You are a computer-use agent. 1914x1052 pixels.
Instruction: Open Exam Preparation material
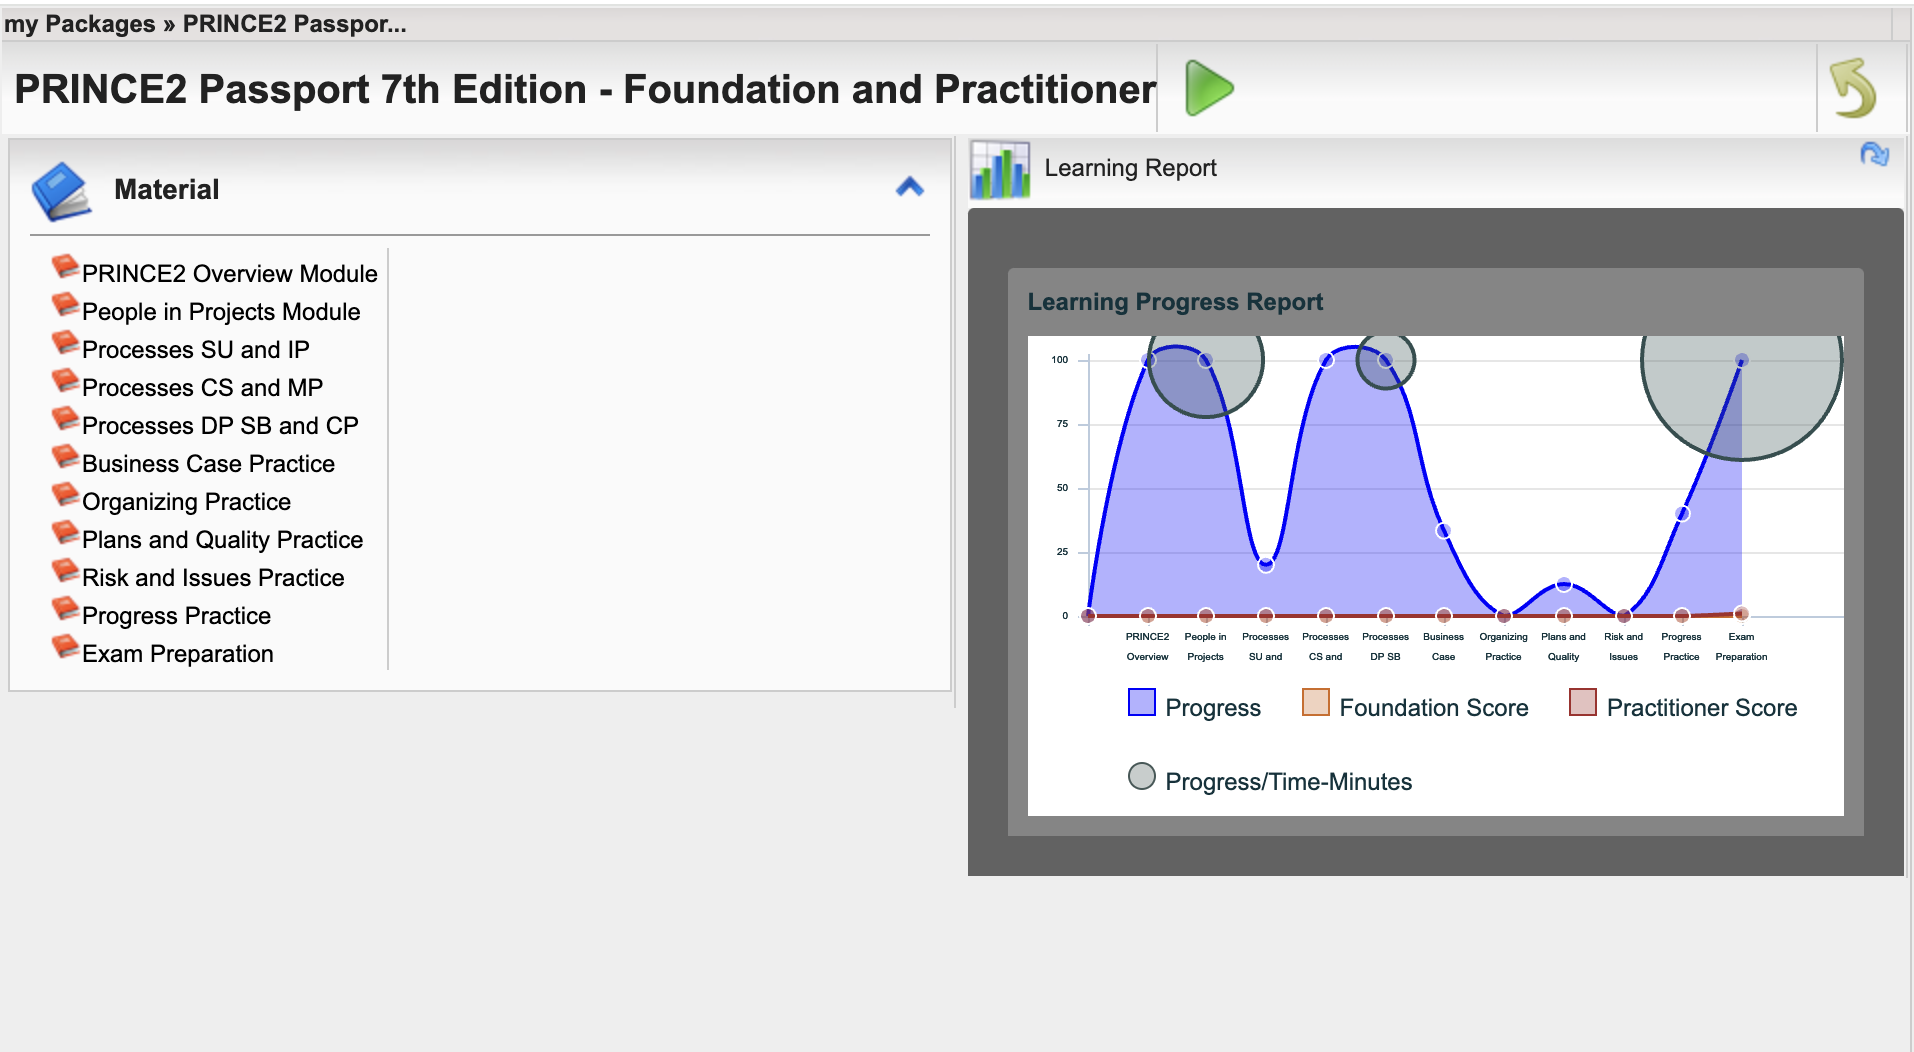click(x=177, y=654)
